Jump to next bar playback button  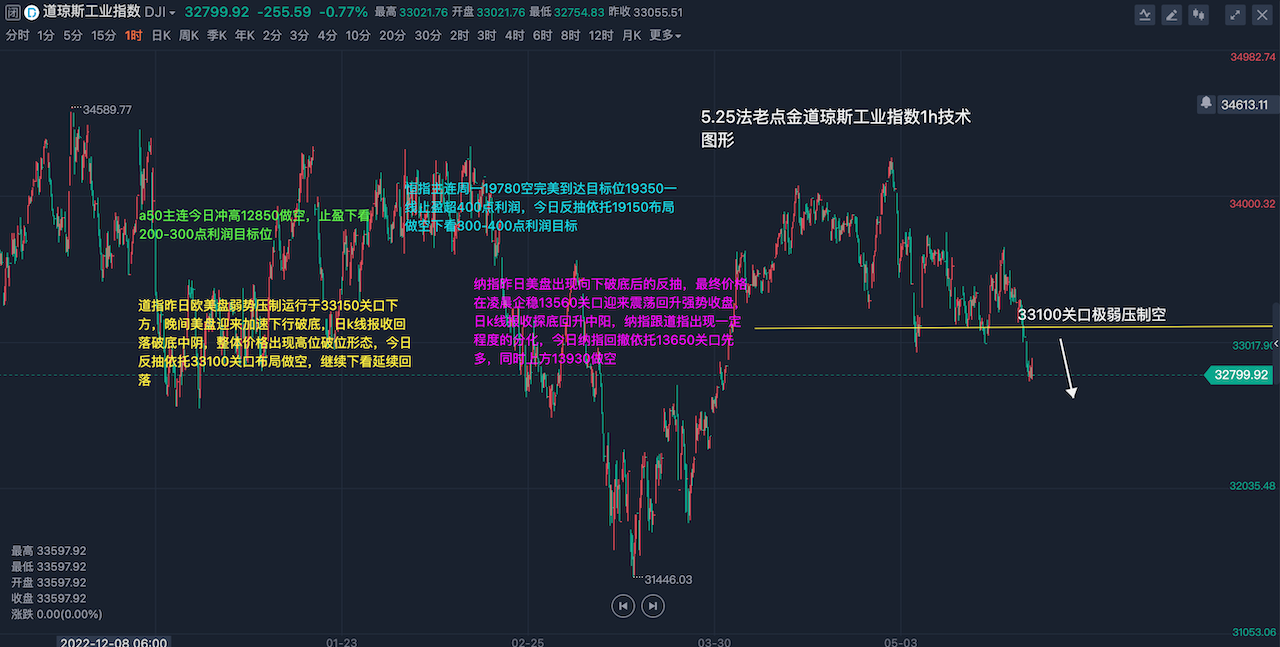tap(652, 605)
